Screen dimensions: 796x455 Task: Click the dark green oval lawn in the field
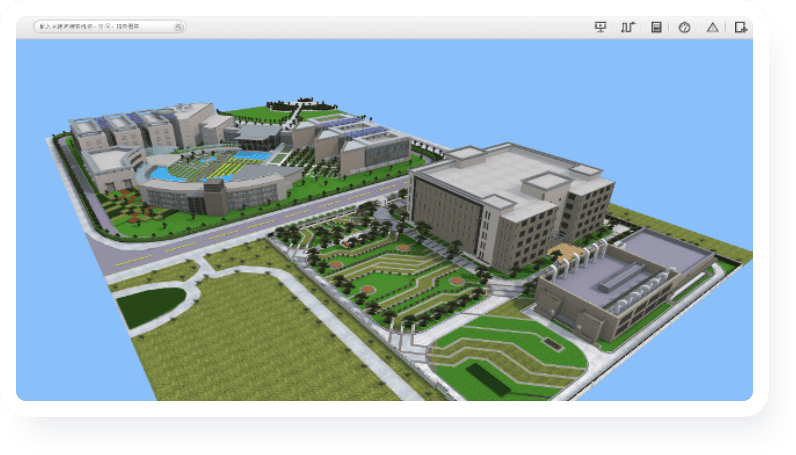tap(151, 306)
